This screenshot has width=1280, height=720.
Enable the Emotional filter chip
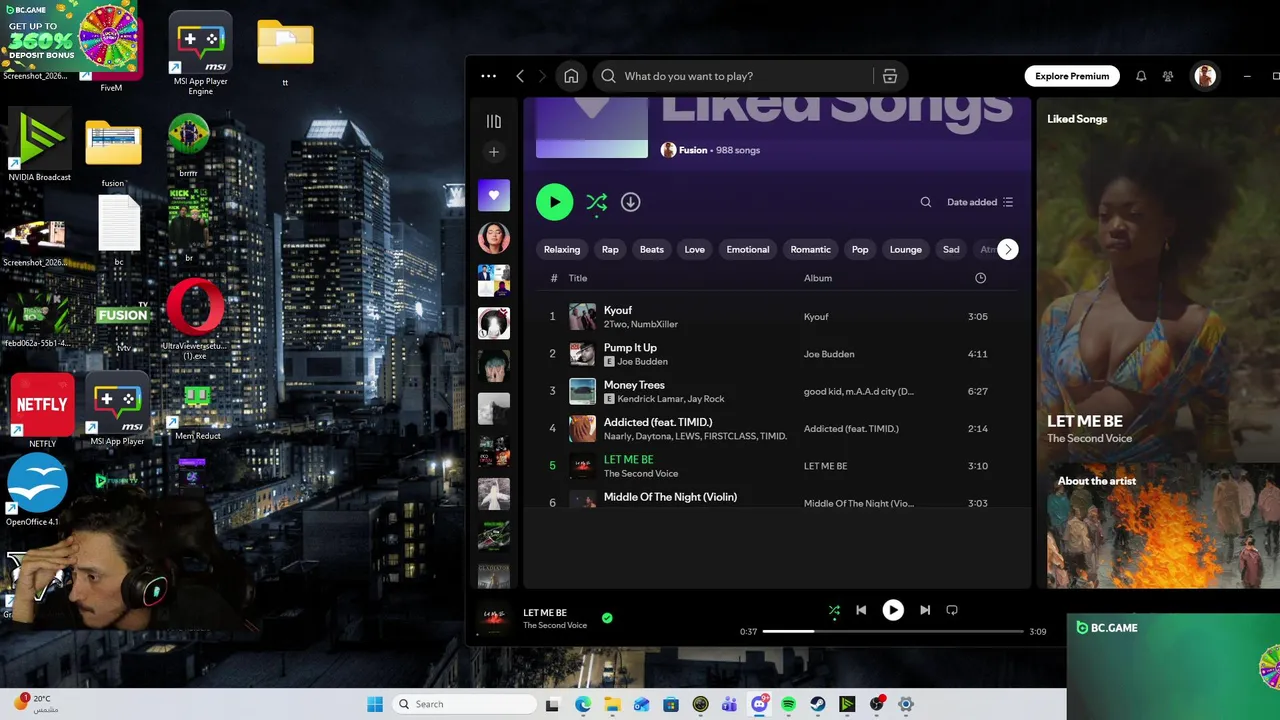coord(748,249)
